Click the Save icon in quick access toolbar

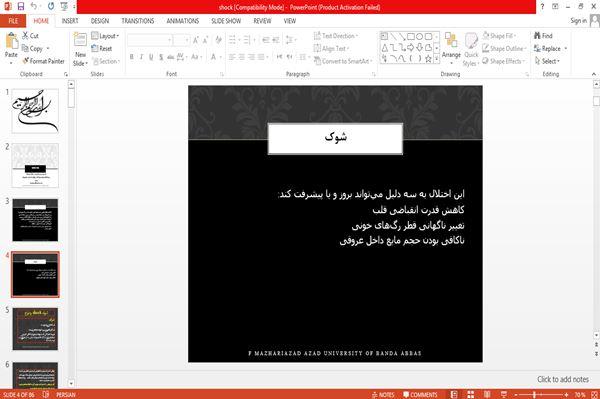pyautogui.click(x=21, y=6)
